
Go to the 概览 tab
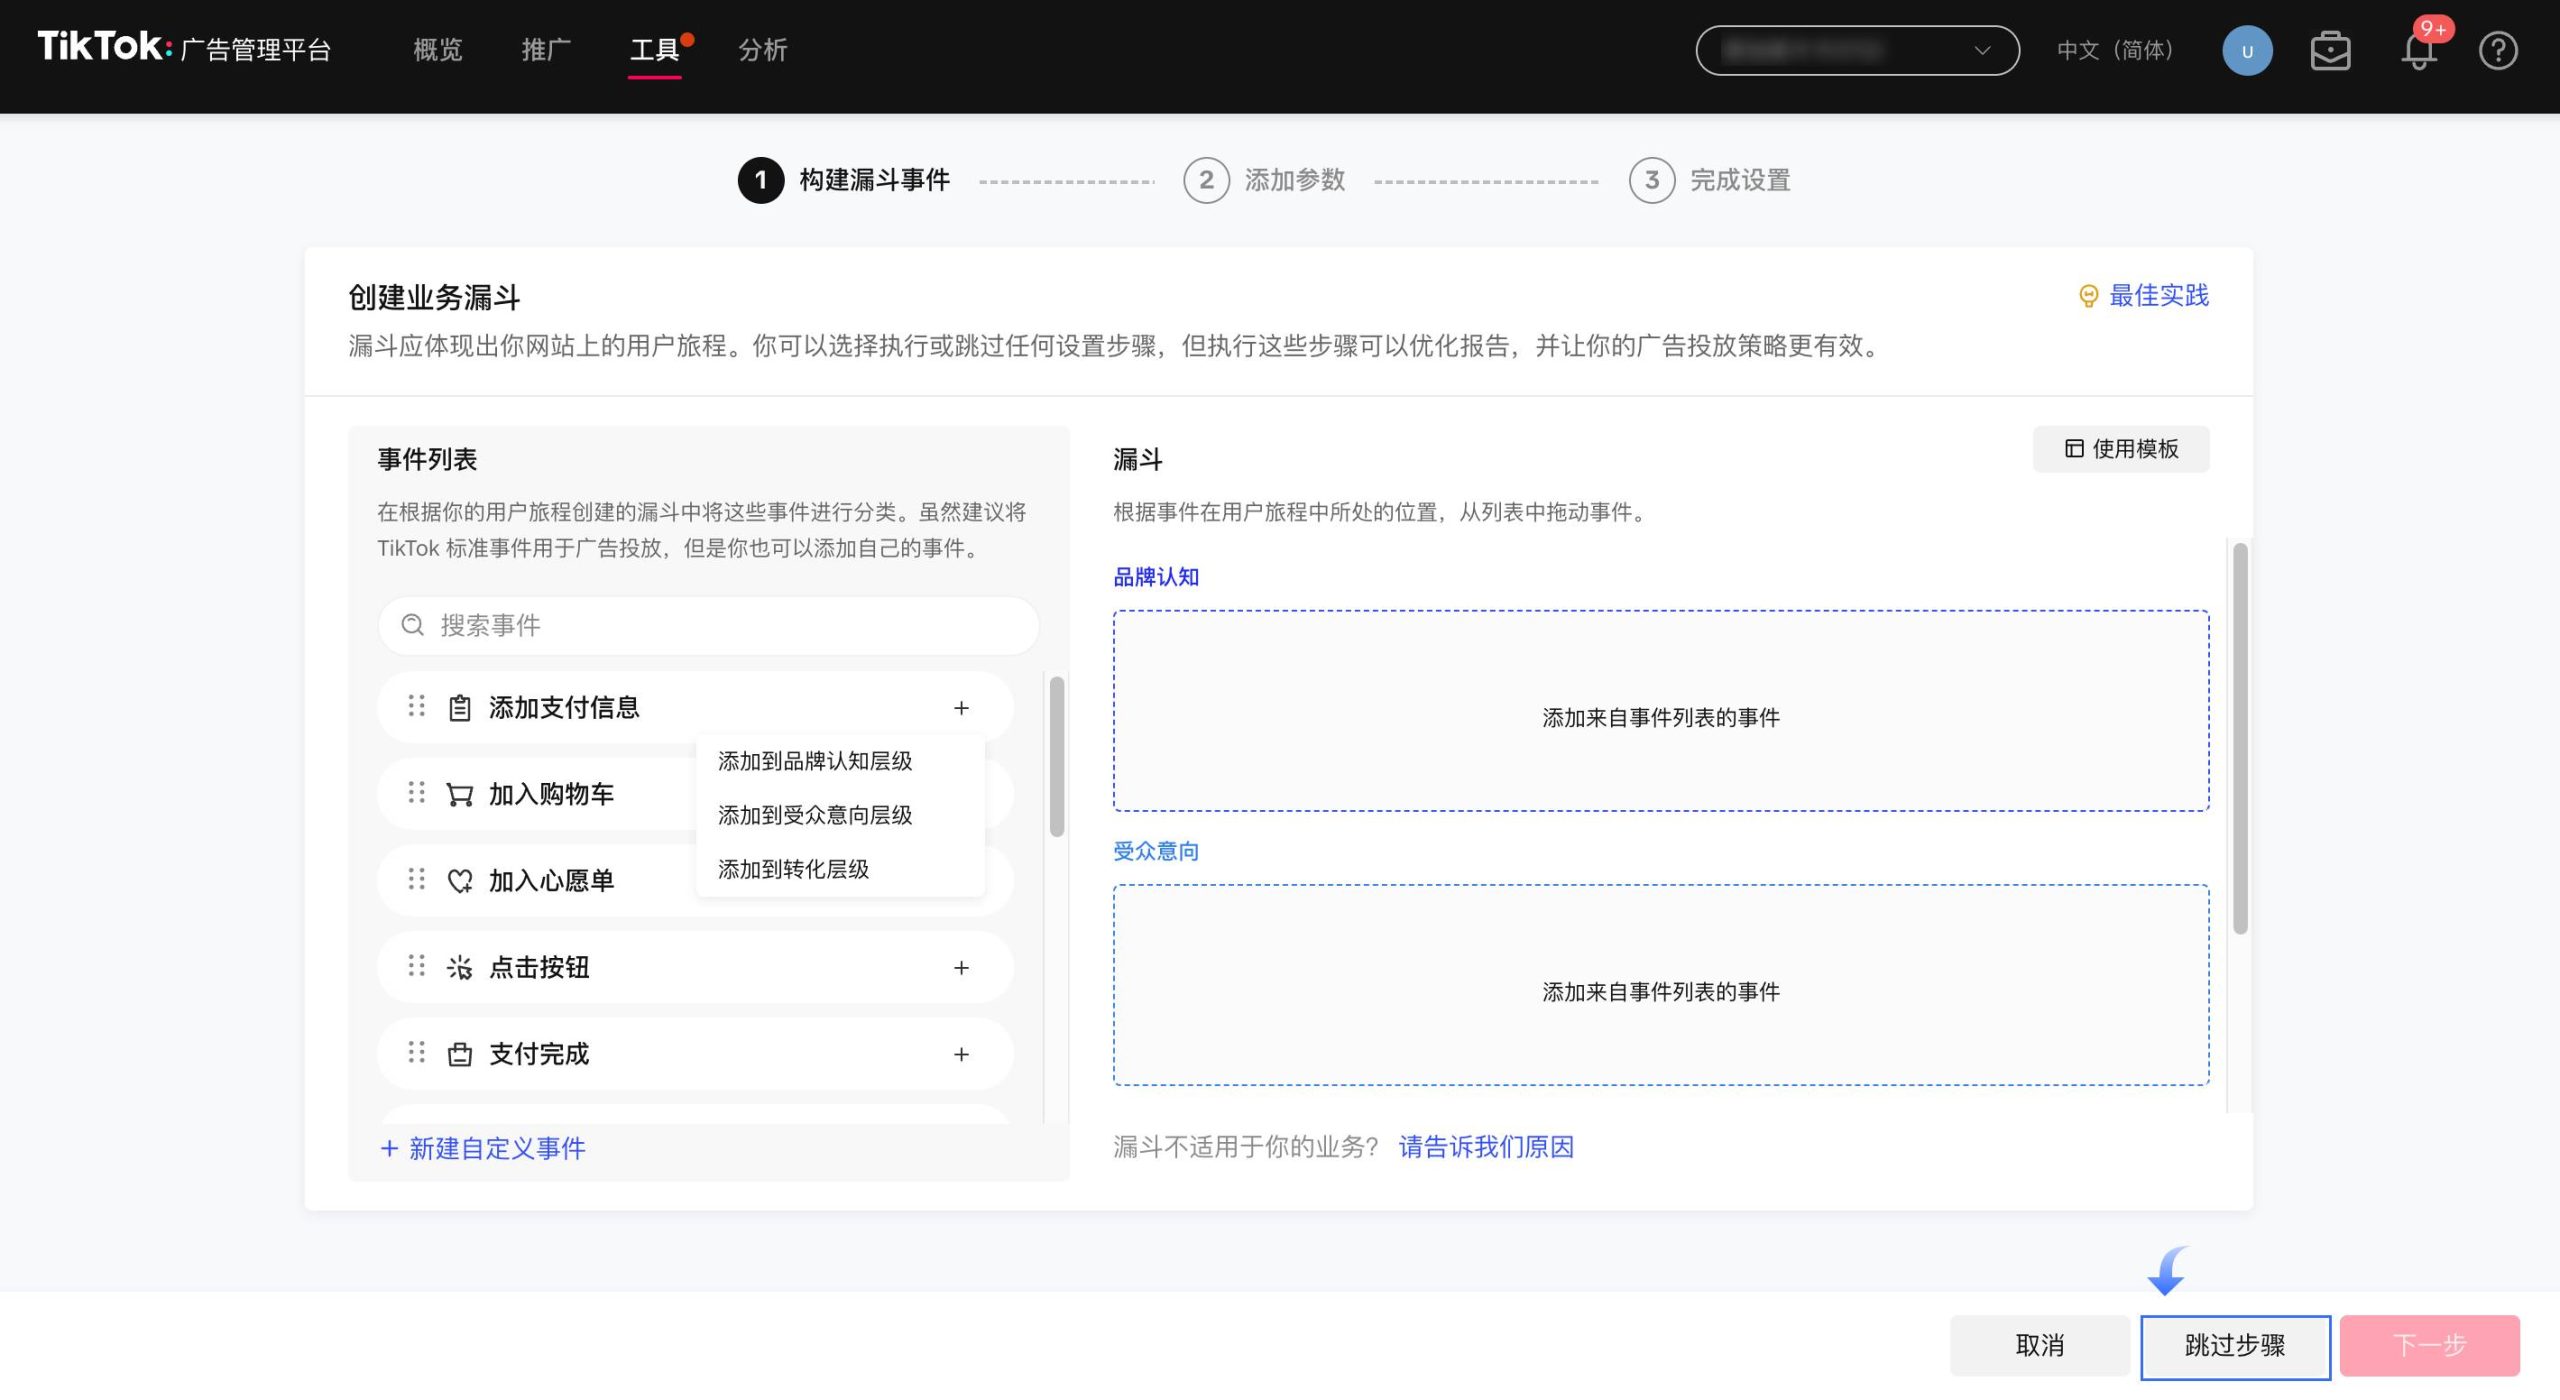438,50
